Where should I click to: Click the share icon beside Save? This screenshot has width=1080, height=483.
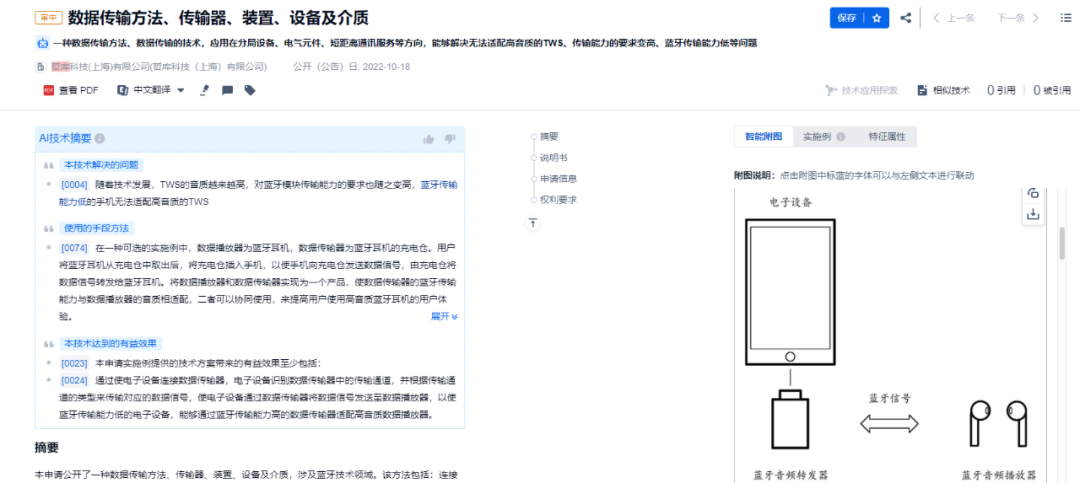tap(906, 19)
